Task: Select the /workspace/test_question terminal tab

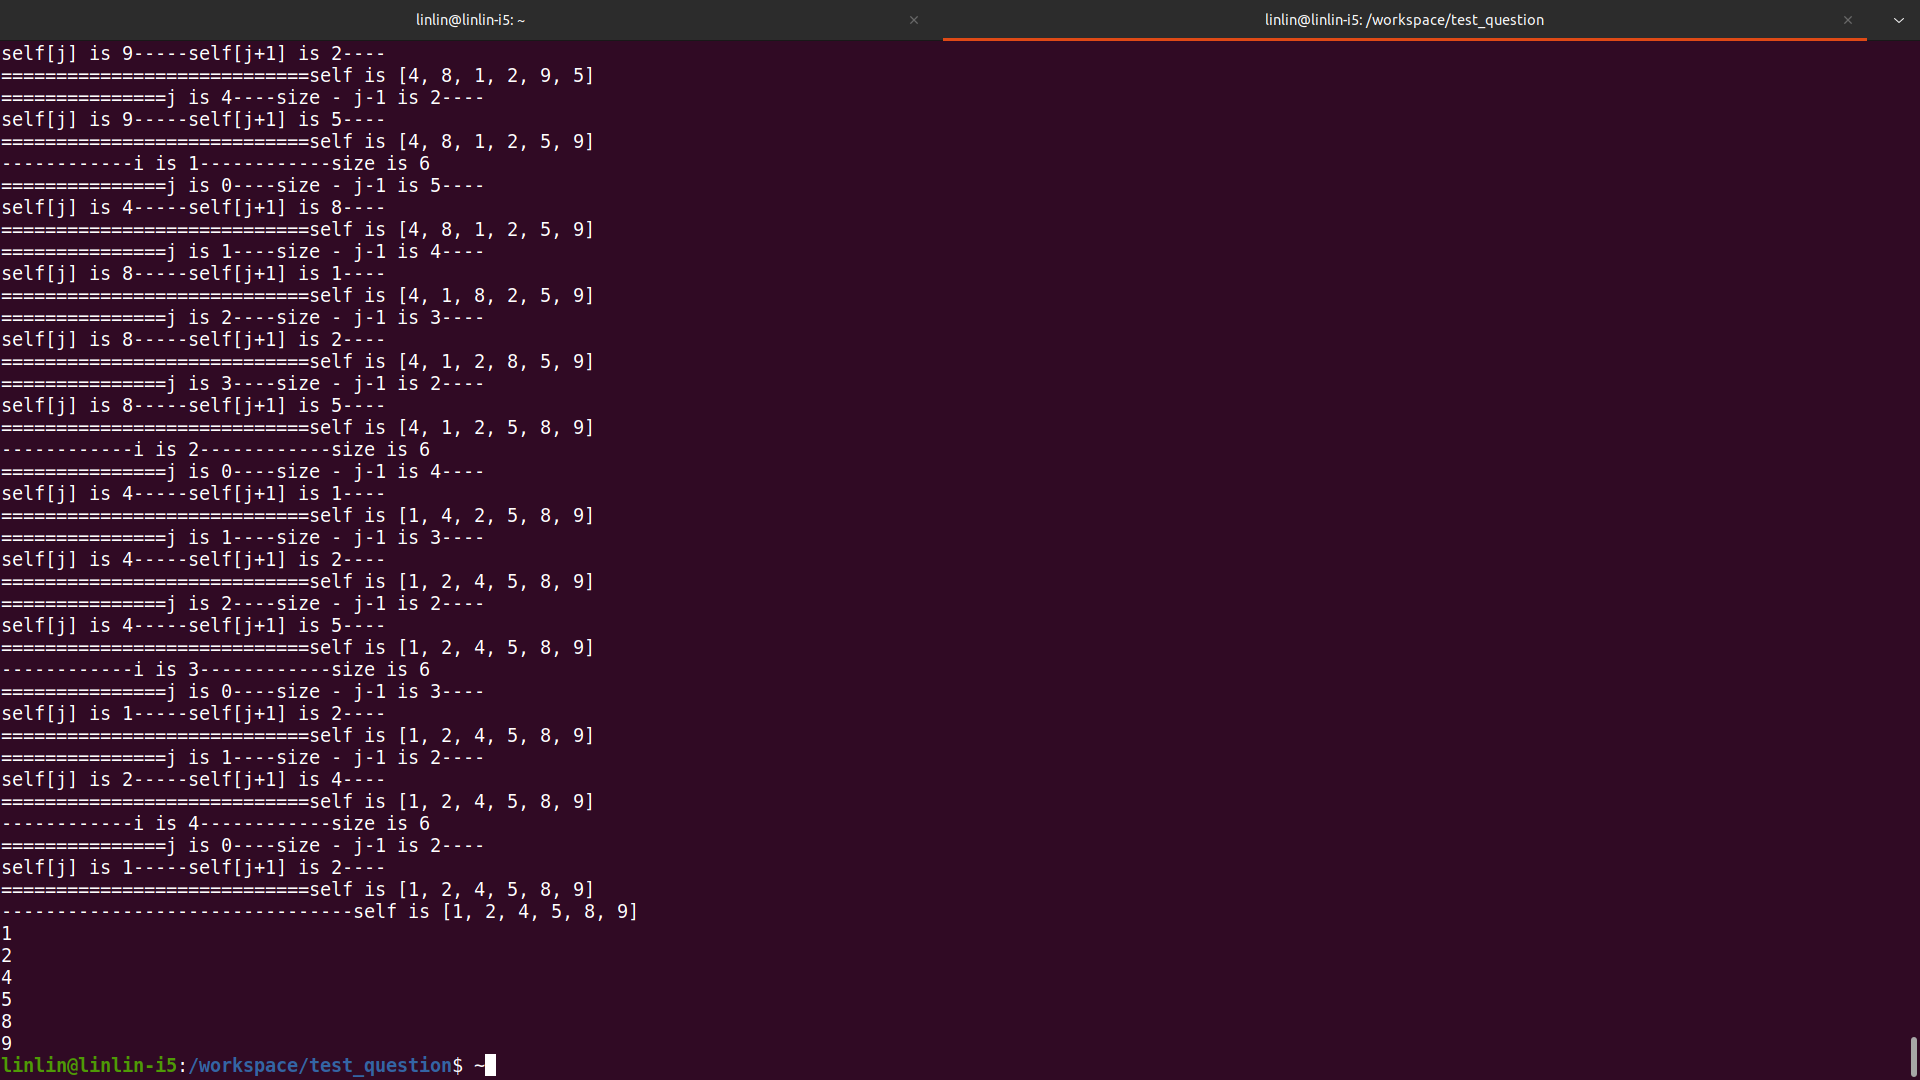Action: coord(1403,20)
